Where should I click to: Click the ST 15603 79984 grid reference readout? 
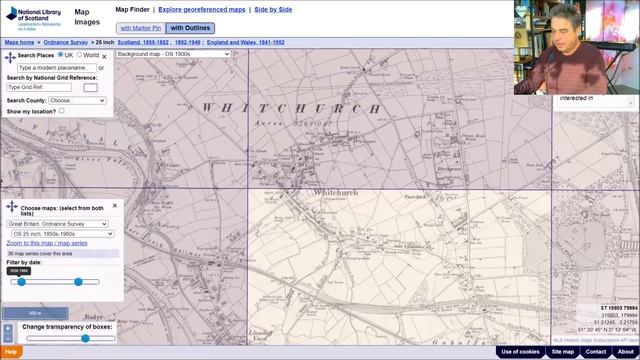619,308
